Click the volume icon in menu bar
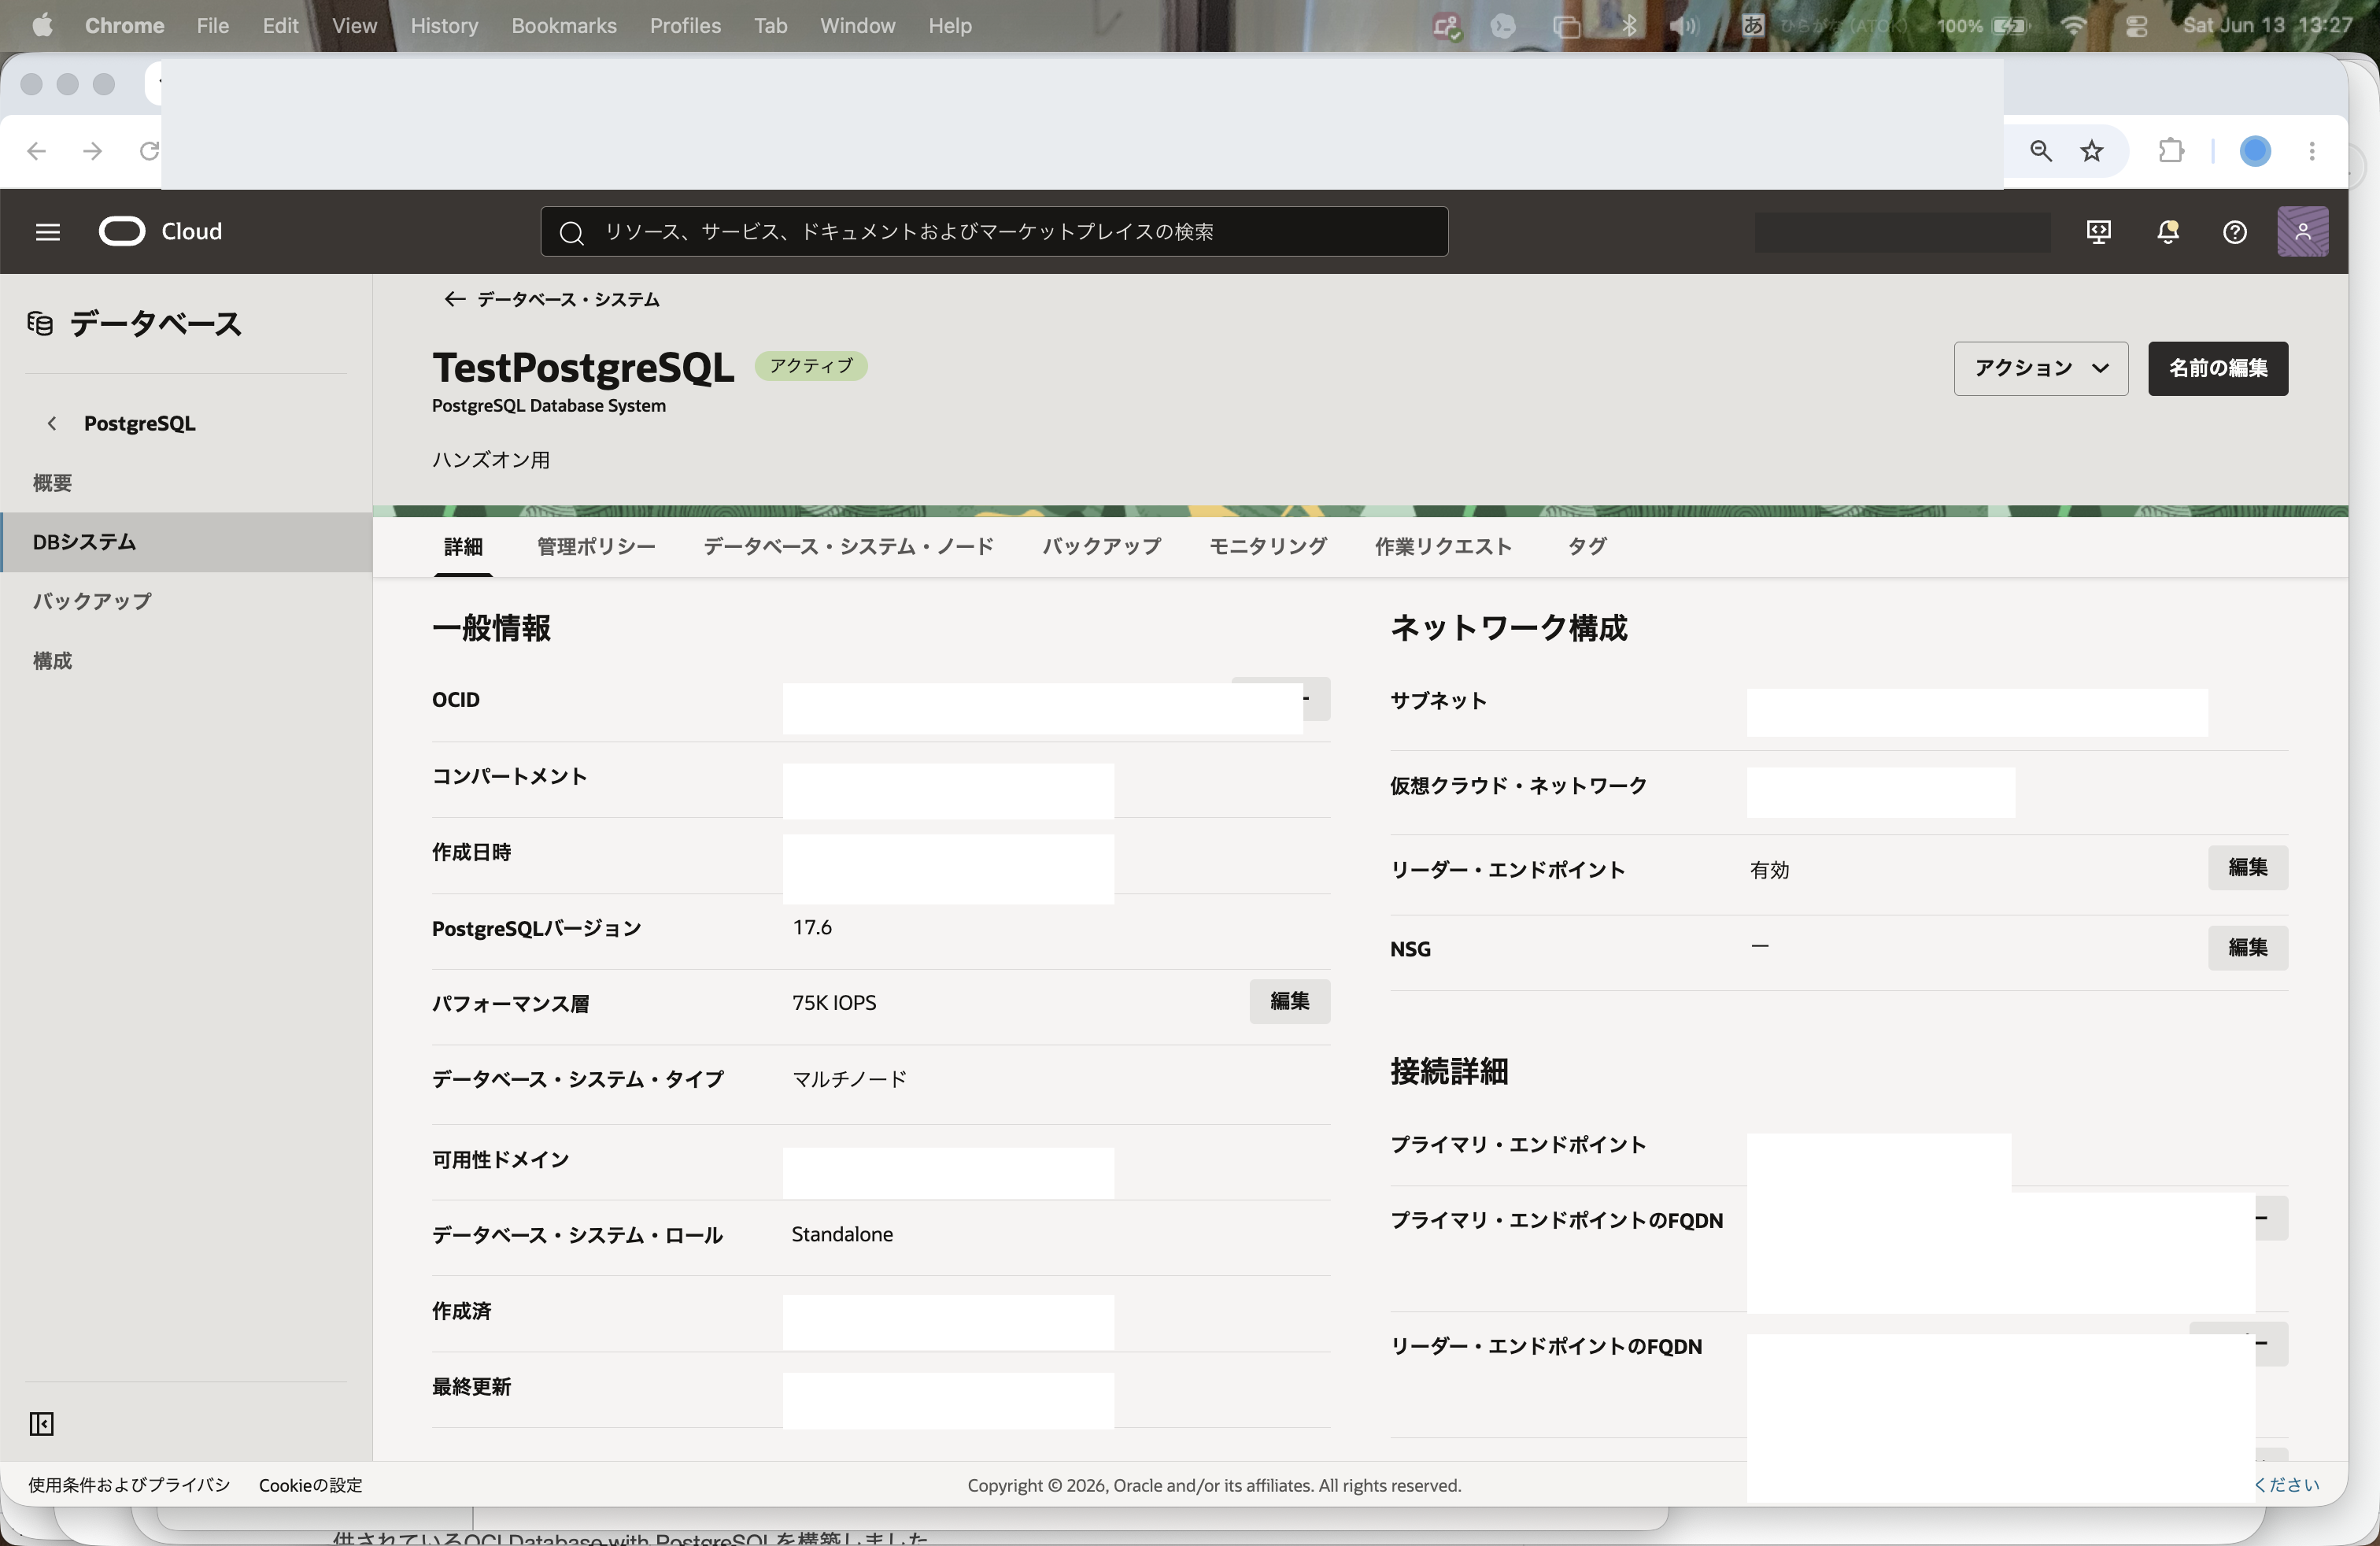Screen dimensions: 2380x1546 click(x=1684, y=26)
